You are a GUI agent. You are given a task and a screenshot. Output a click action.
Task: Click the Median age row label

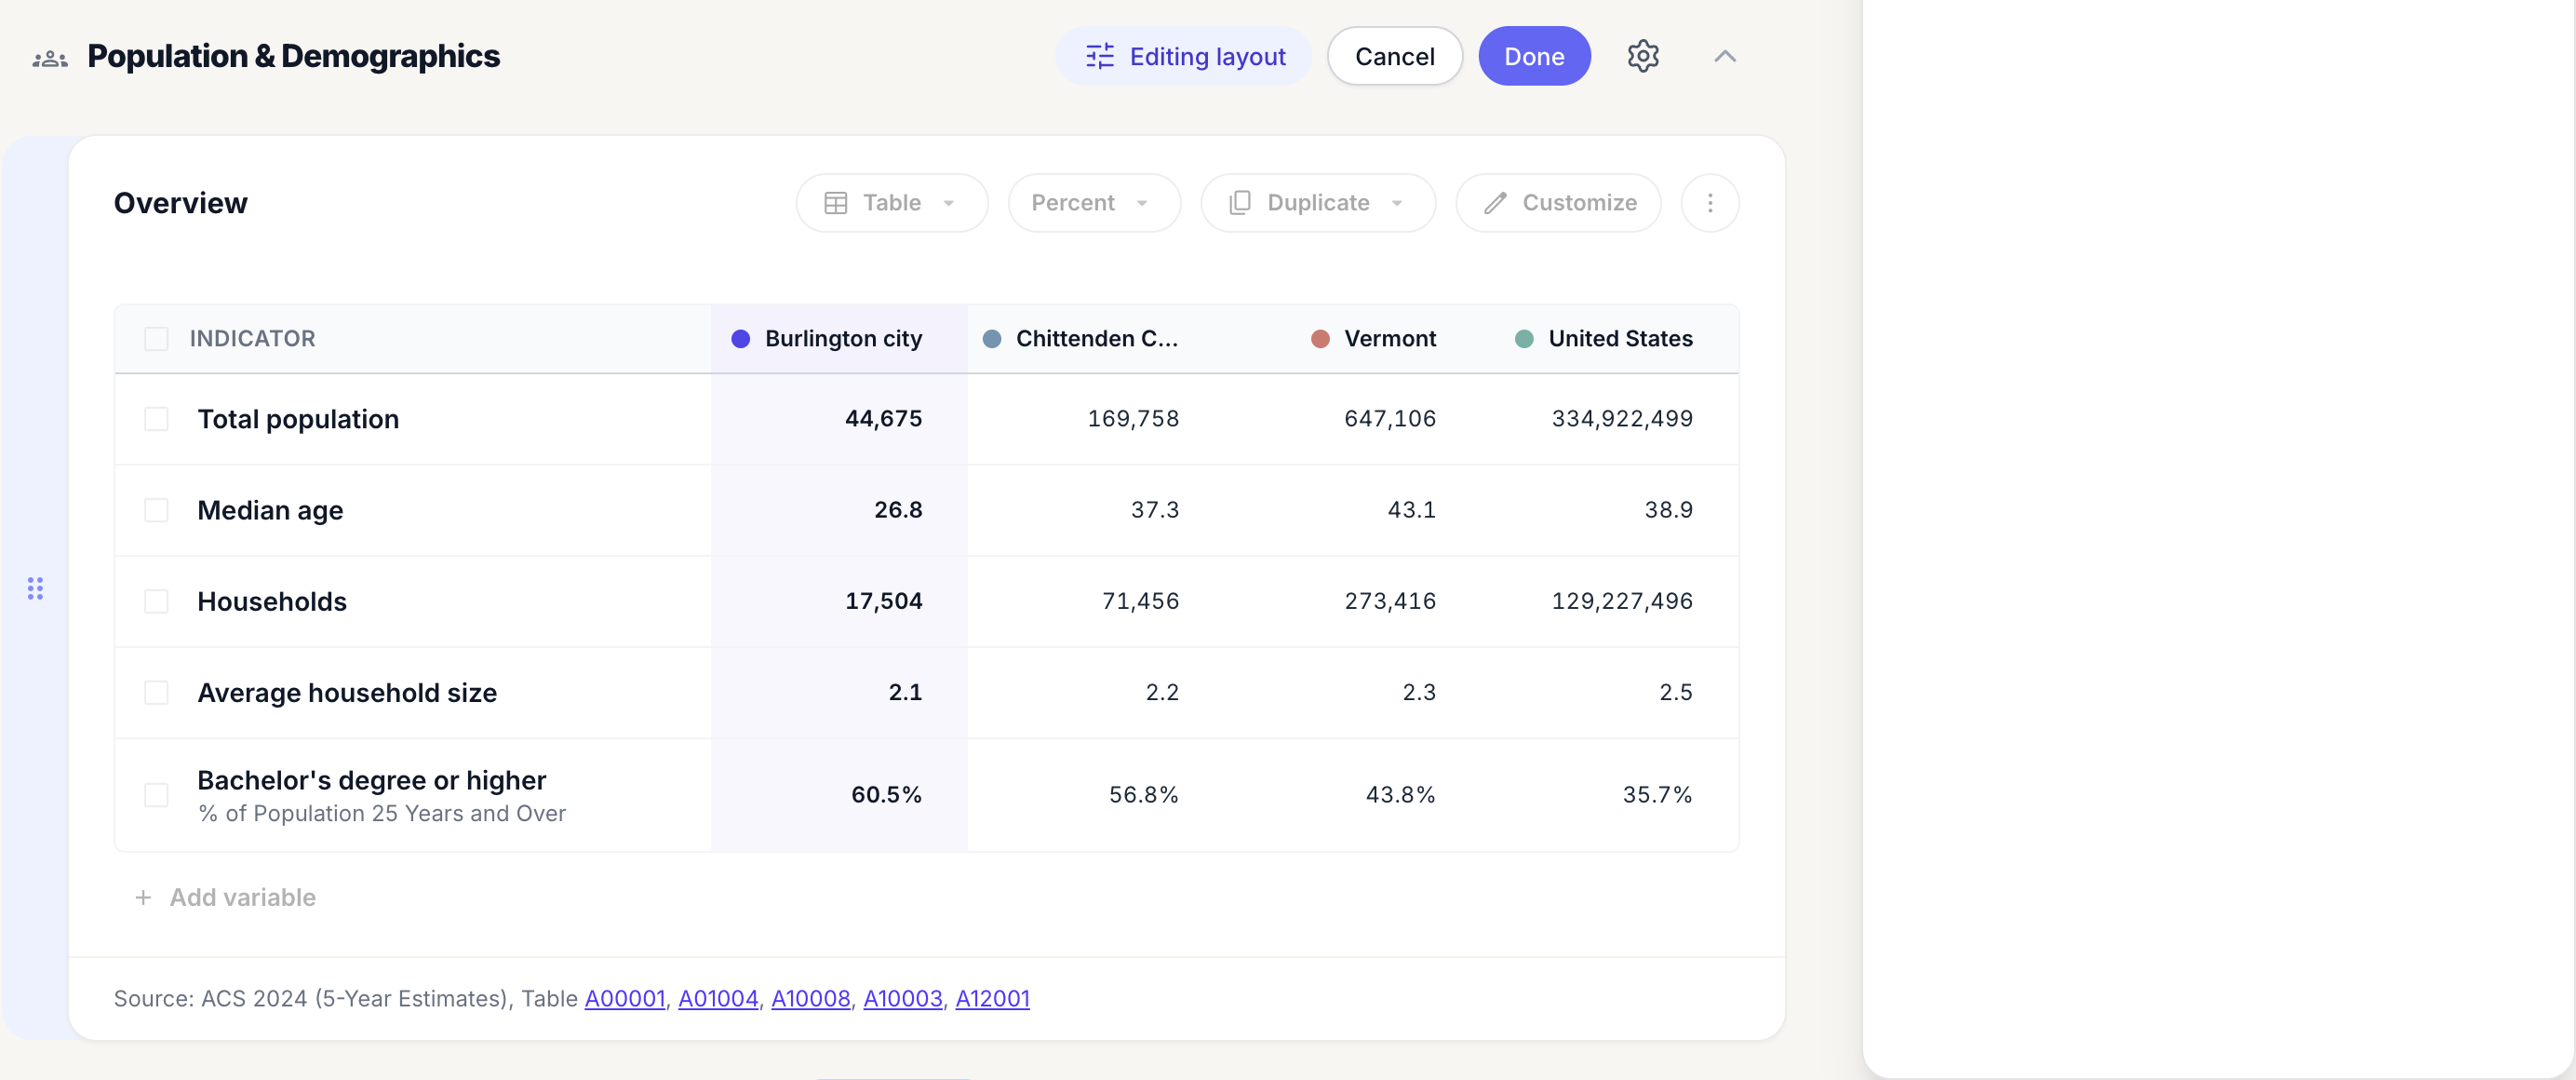(270, 510)
